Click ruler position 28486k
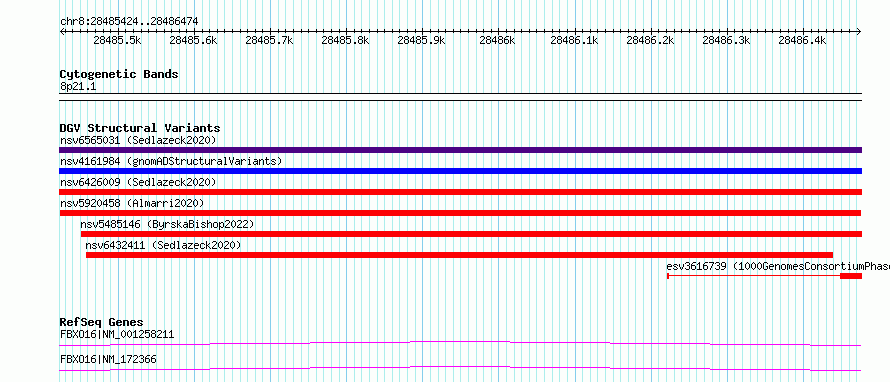Image resolution: width=890 pixels, height=382 pixels. [x=497, y=40]
